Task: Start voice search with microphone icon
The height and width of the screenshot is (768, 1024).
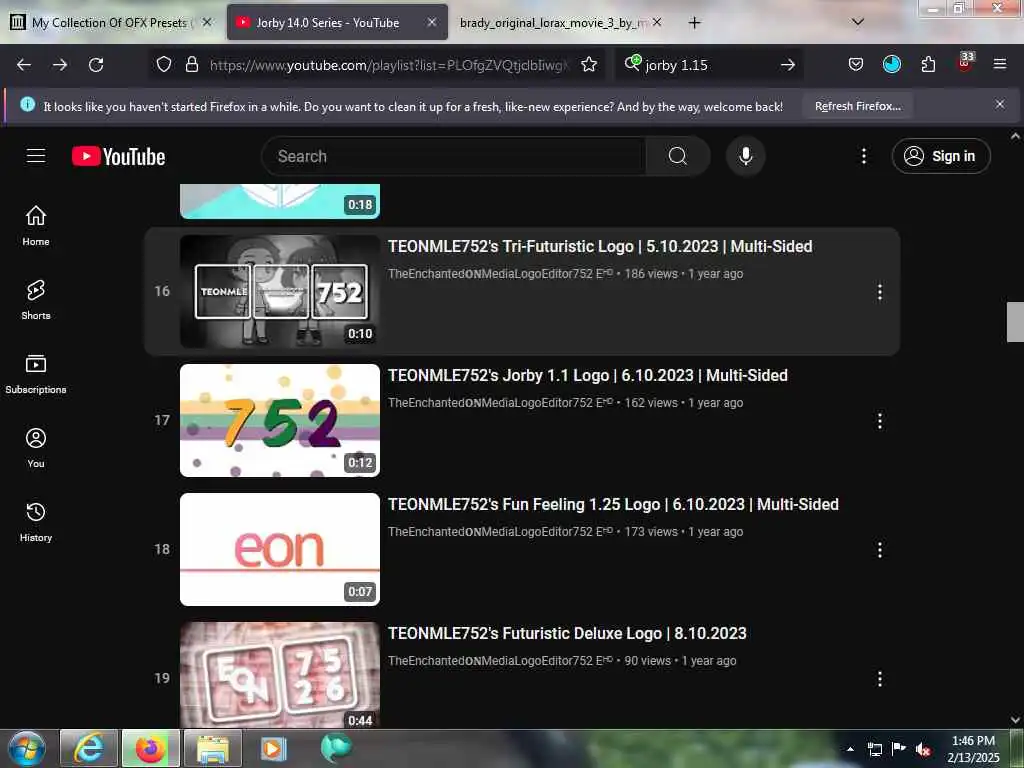Action: click(x=746, y=156)
